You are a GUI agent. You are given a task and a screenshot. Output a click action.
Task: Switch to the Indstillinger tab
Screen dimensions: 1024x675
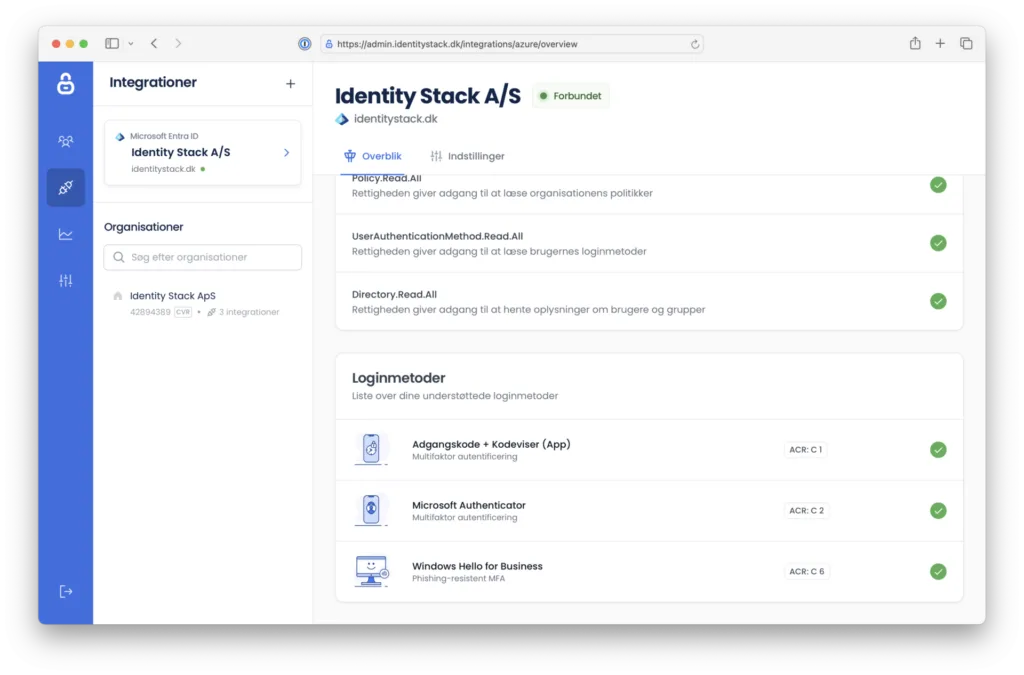[467, 156]
